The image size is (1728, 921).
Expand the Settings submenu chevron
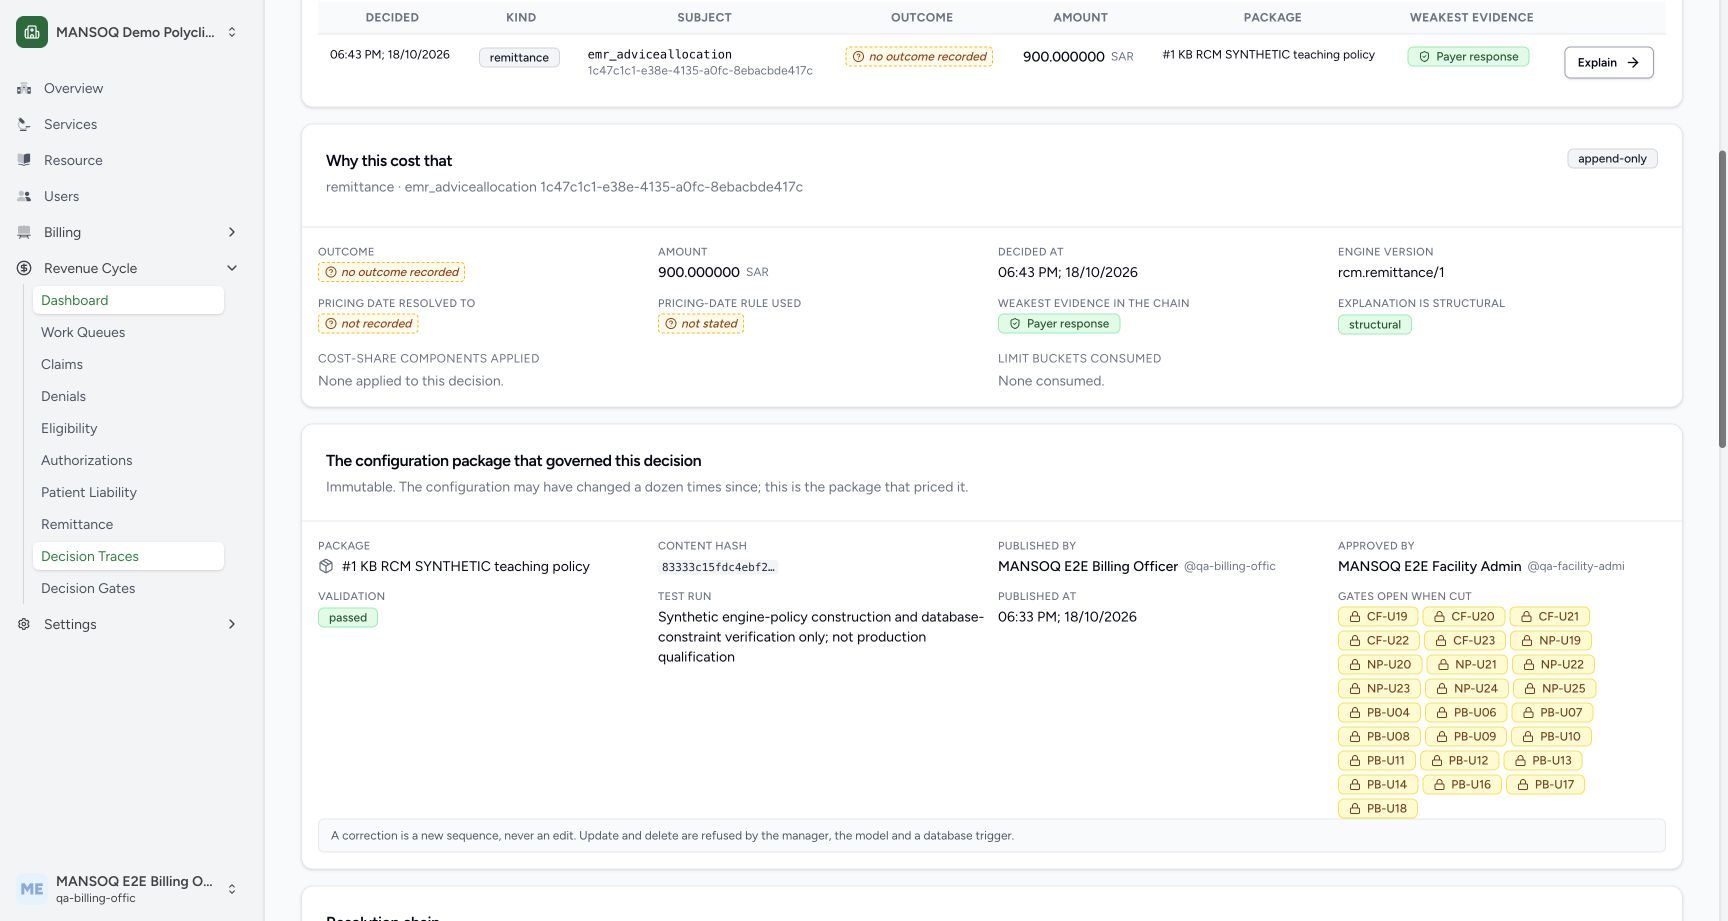[x=232, y=624]
